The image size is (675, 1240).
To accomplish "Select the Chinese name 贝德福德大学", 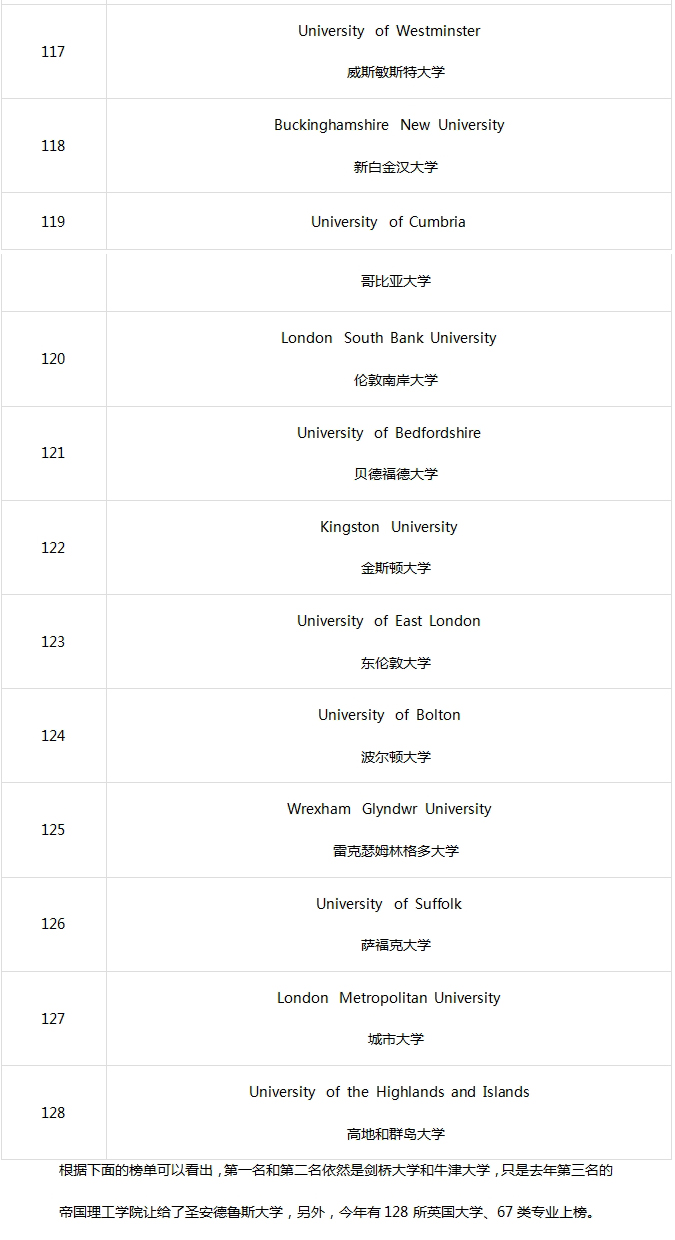I will pyautogui.click(x=396, y=474).
